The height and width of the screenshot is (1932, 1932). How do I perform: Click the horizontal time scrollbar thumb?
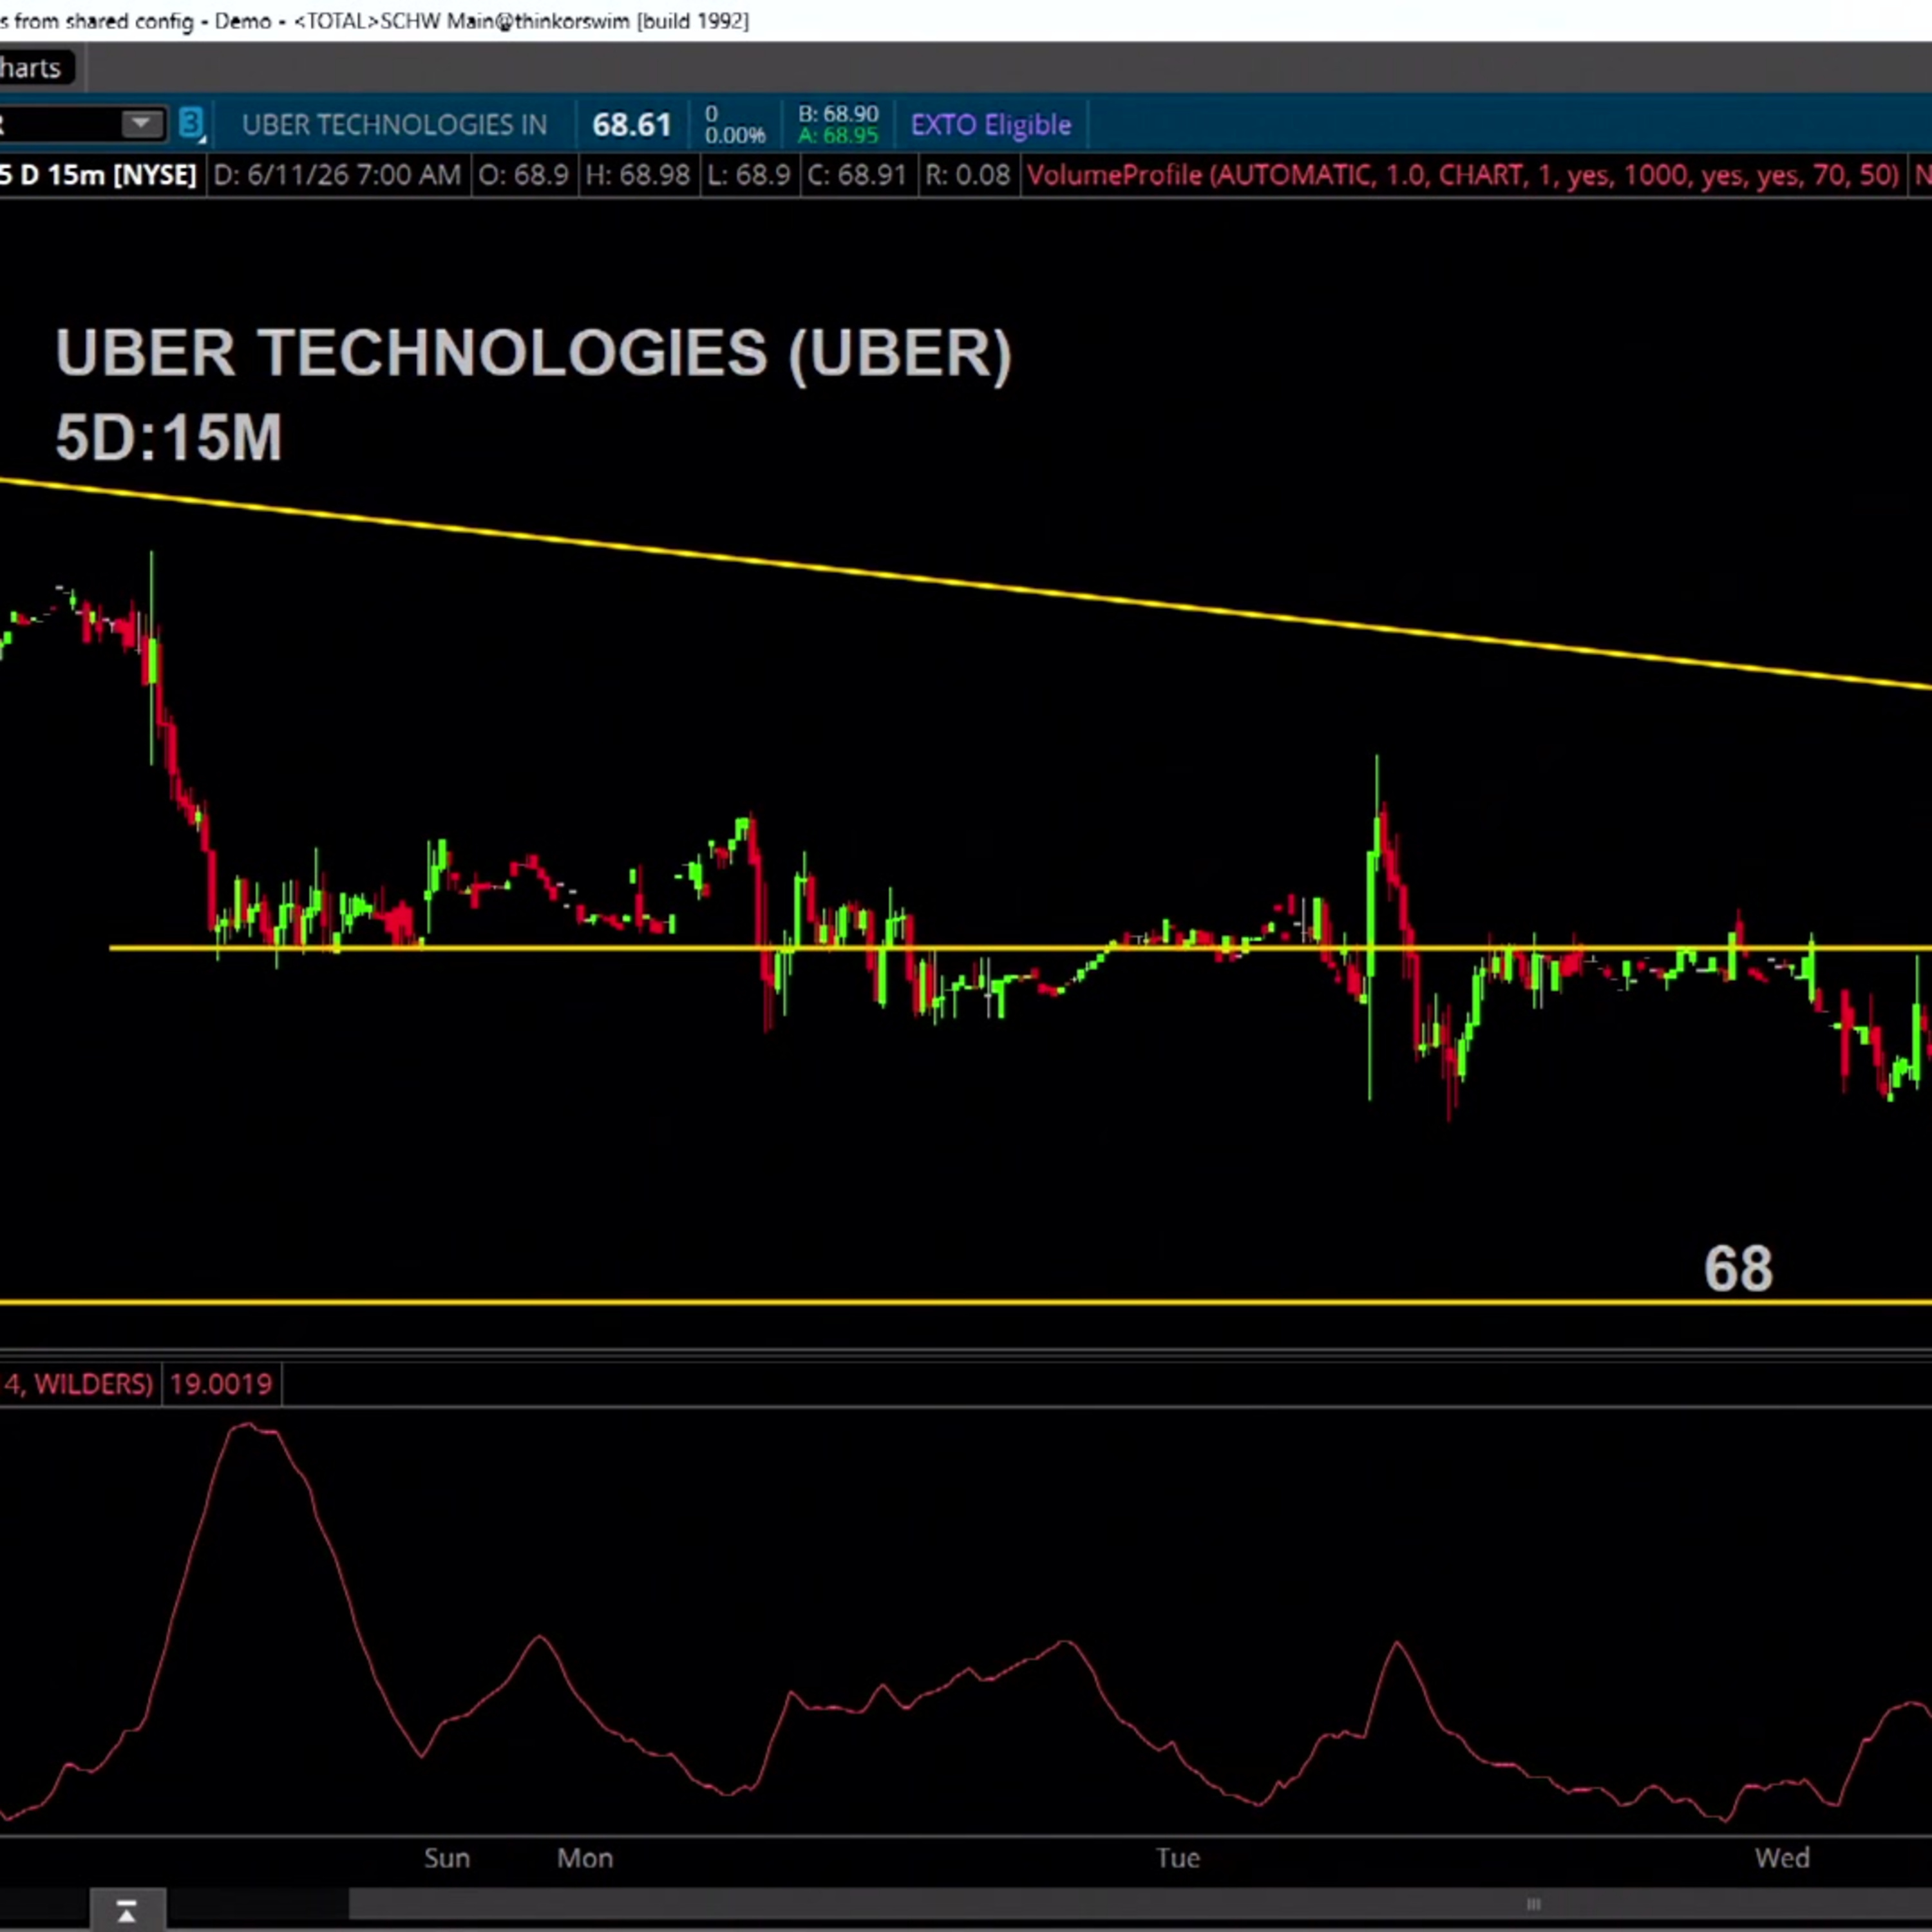[x=1140, y=1903]
